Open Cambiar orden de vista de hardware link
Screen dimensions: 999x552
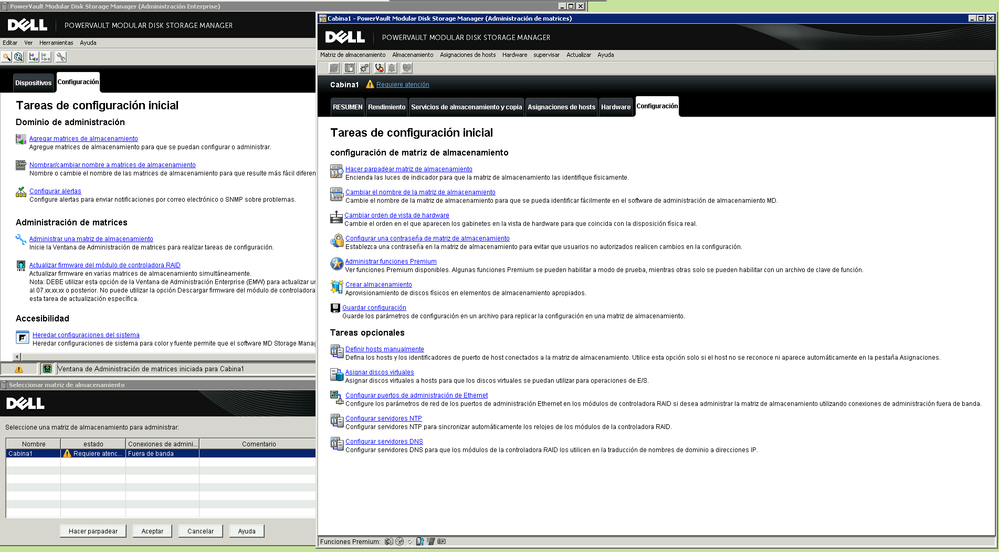(397, 215)
